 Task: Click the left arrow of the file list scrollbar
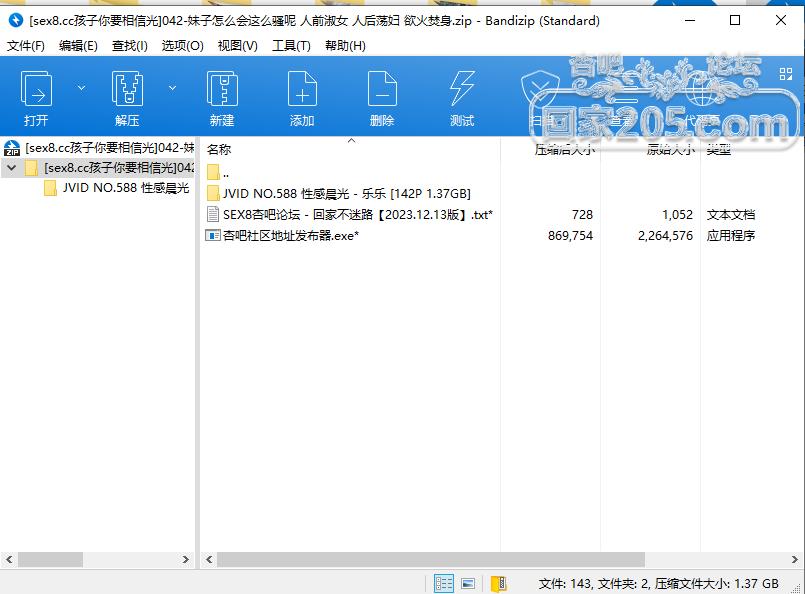pos(209,560)
